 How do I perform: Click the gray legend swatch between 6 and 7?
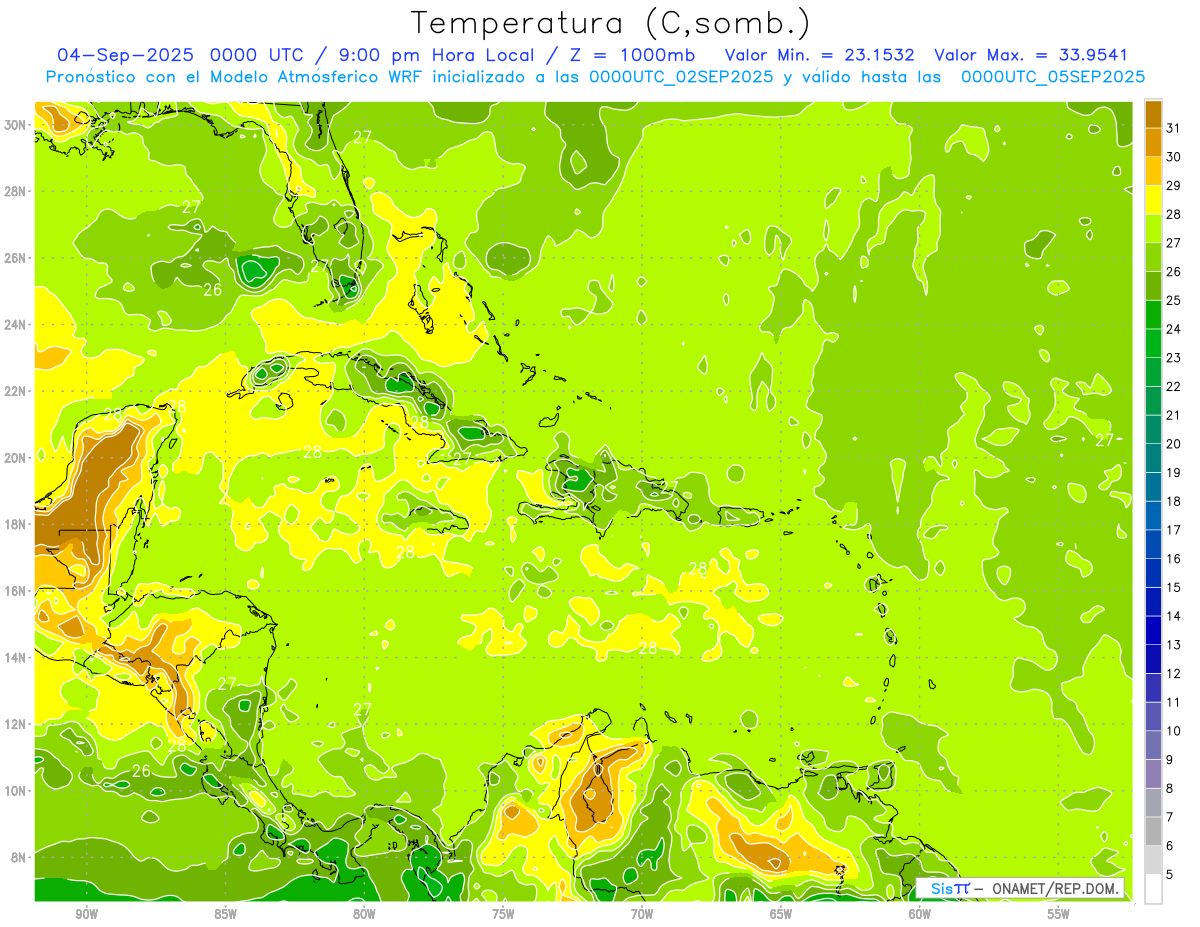[x=1153, y=831]
